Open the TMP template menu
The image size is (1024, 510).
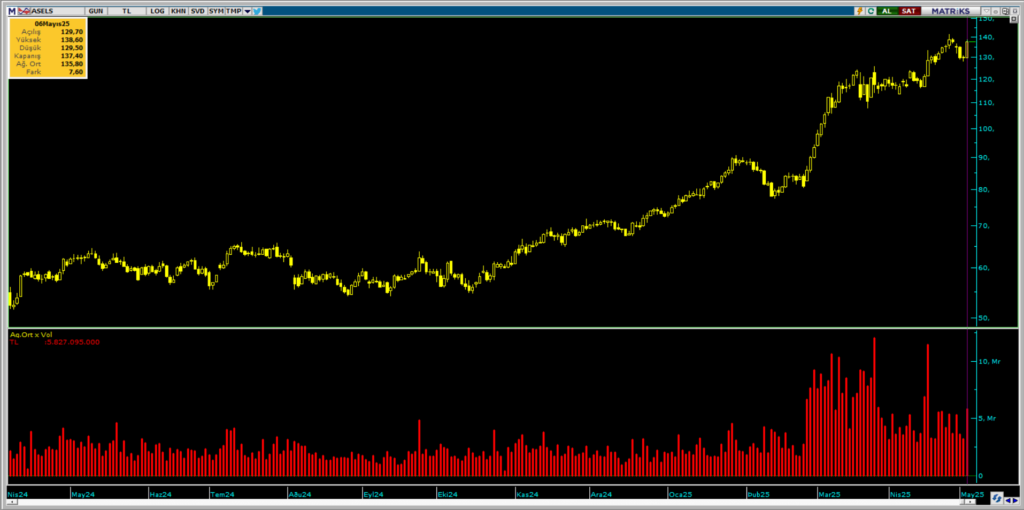coord(233,10)
